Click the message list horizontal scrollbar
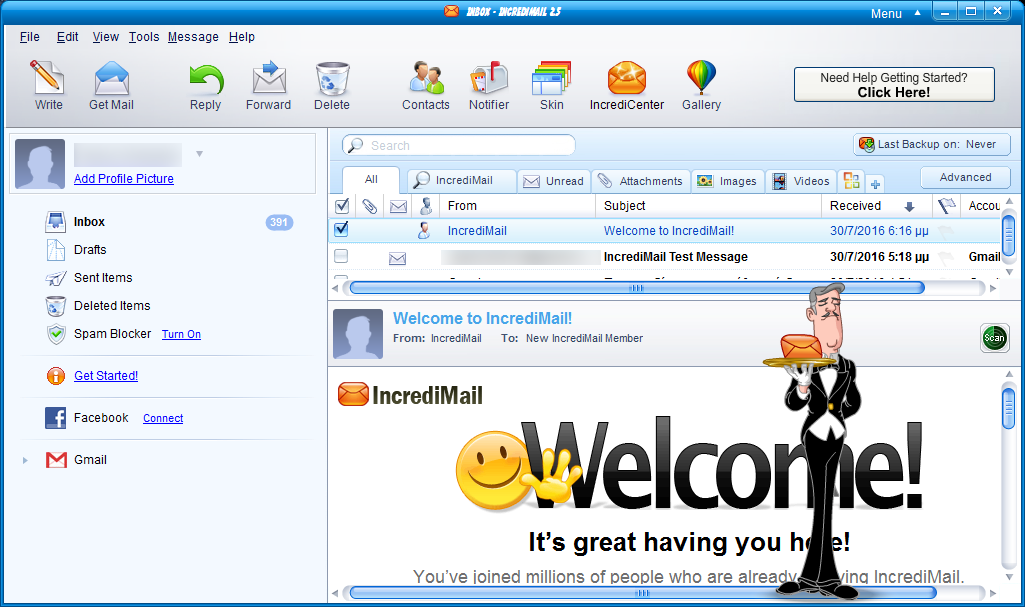Image resolution: width=1025 pixels, height=607 pixels. pyautogui.click(x=637, y=288)
